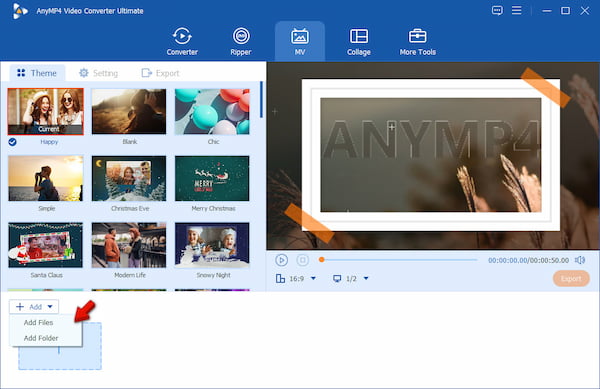Open the Converter module
Viewport: 600px width, 389px height.
(x=182, y=41)
